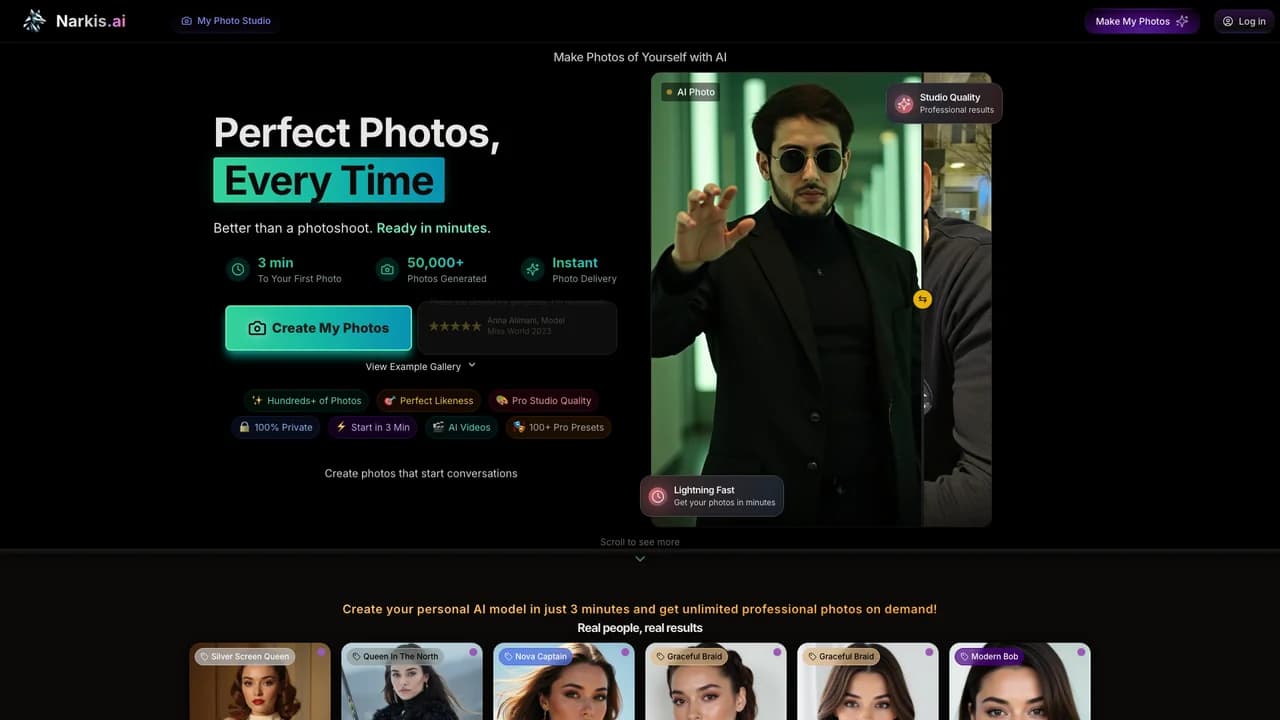Click the sparkles icon on Hundreds+ of Photos
This screenshot has height=720, width=1280.
pos(257,401)
